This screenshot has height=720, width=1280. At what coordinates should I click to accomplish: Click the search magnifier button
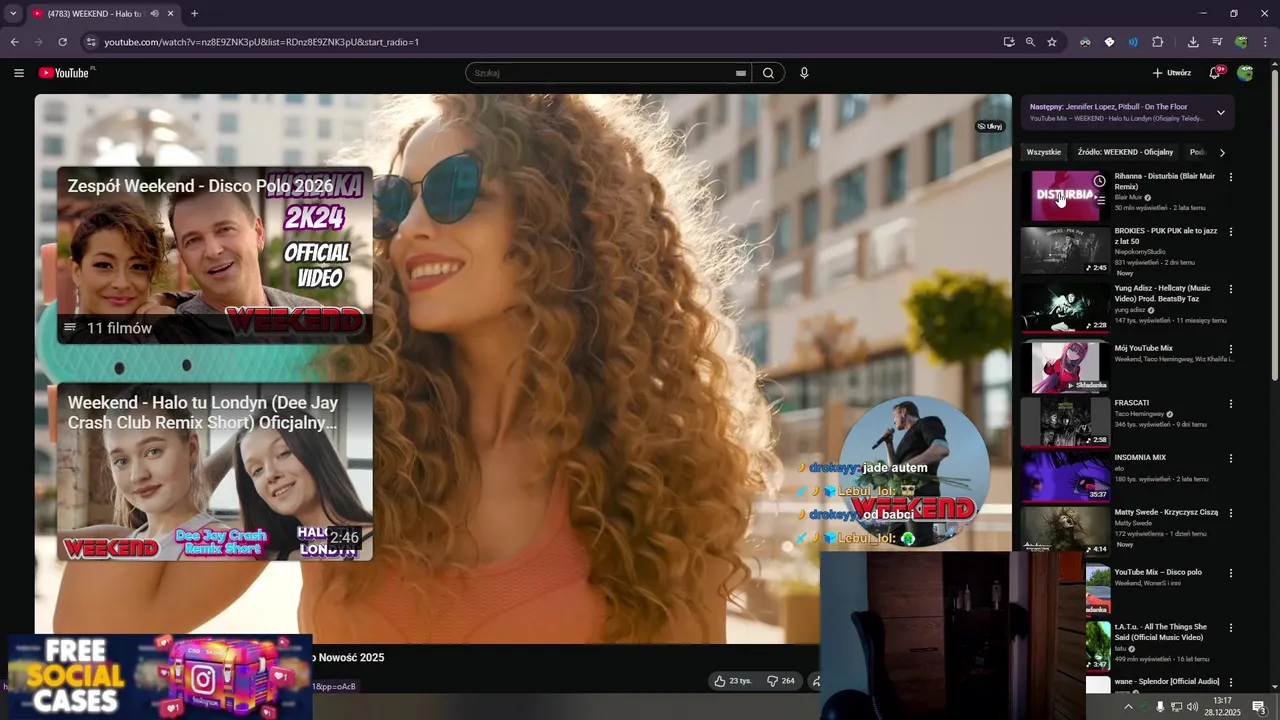click(x=768, y=73)
